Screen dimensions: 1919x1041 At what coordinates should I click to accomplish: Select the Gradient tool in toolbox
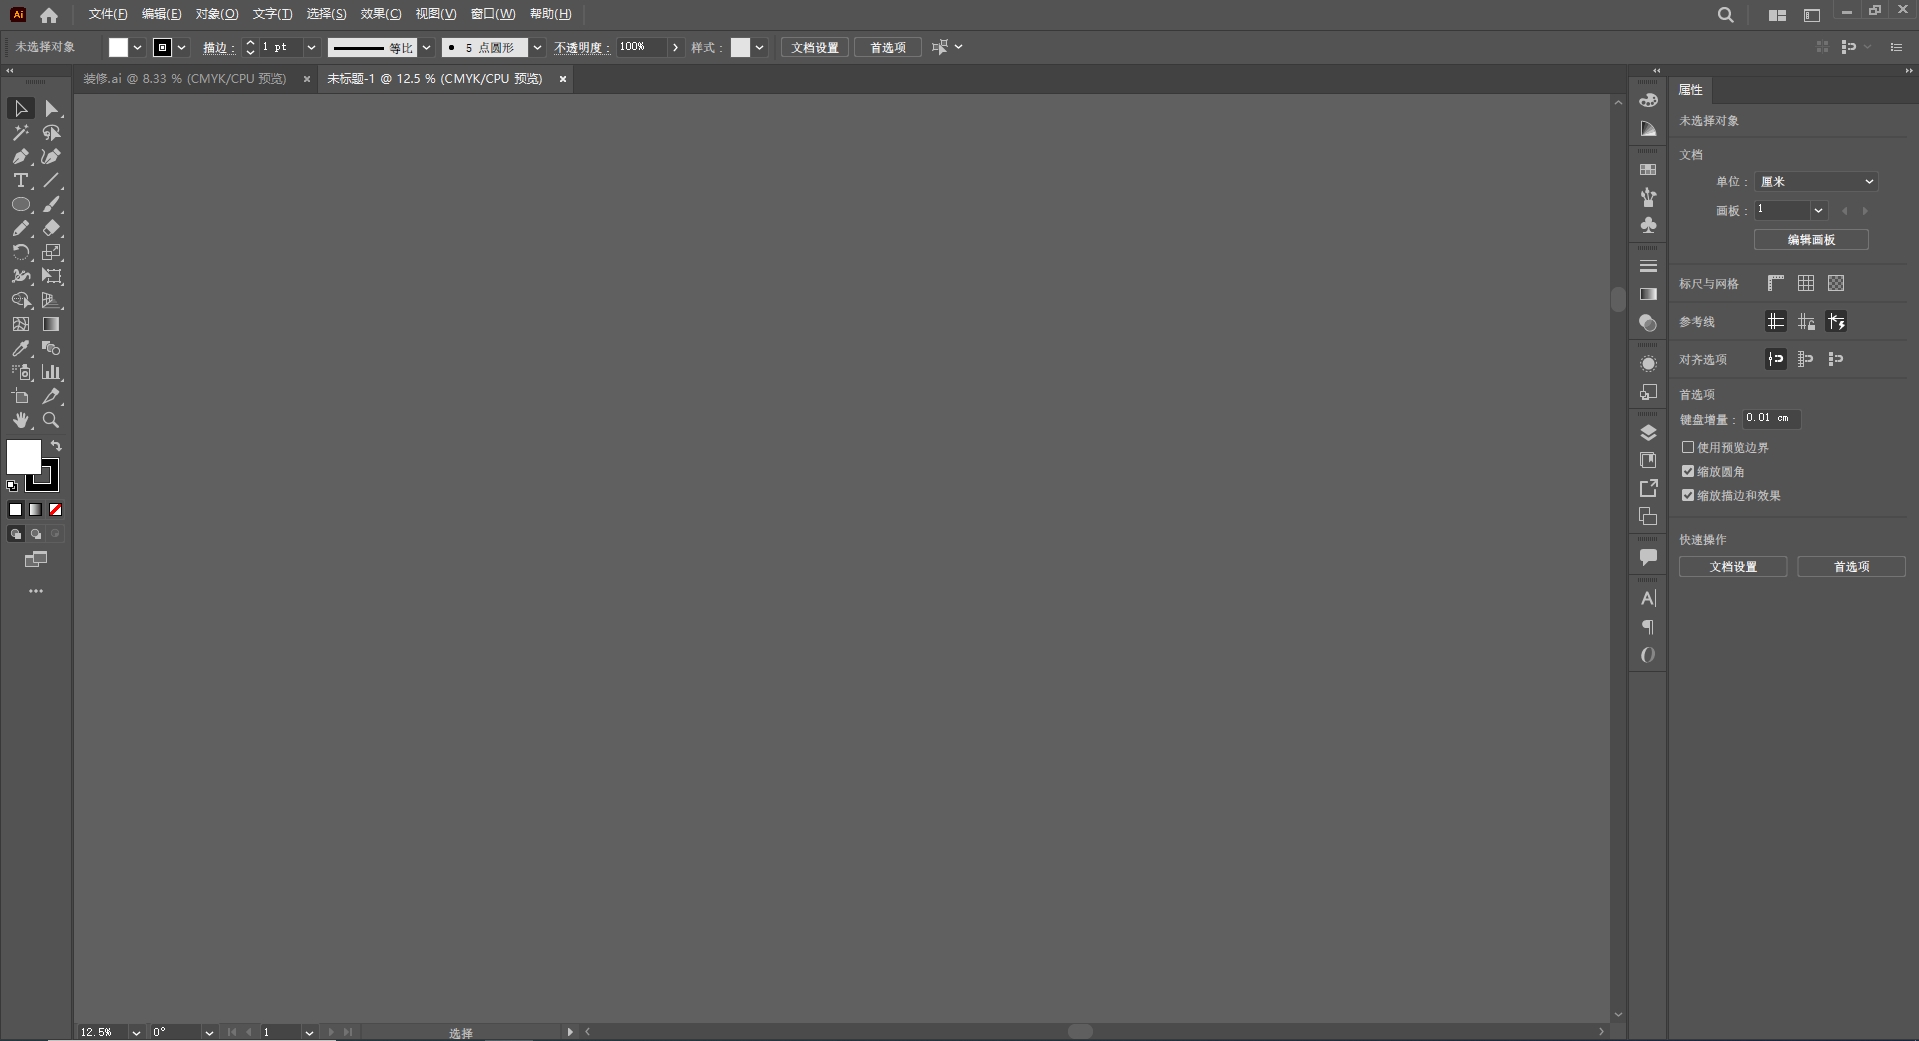pos(52,324)
